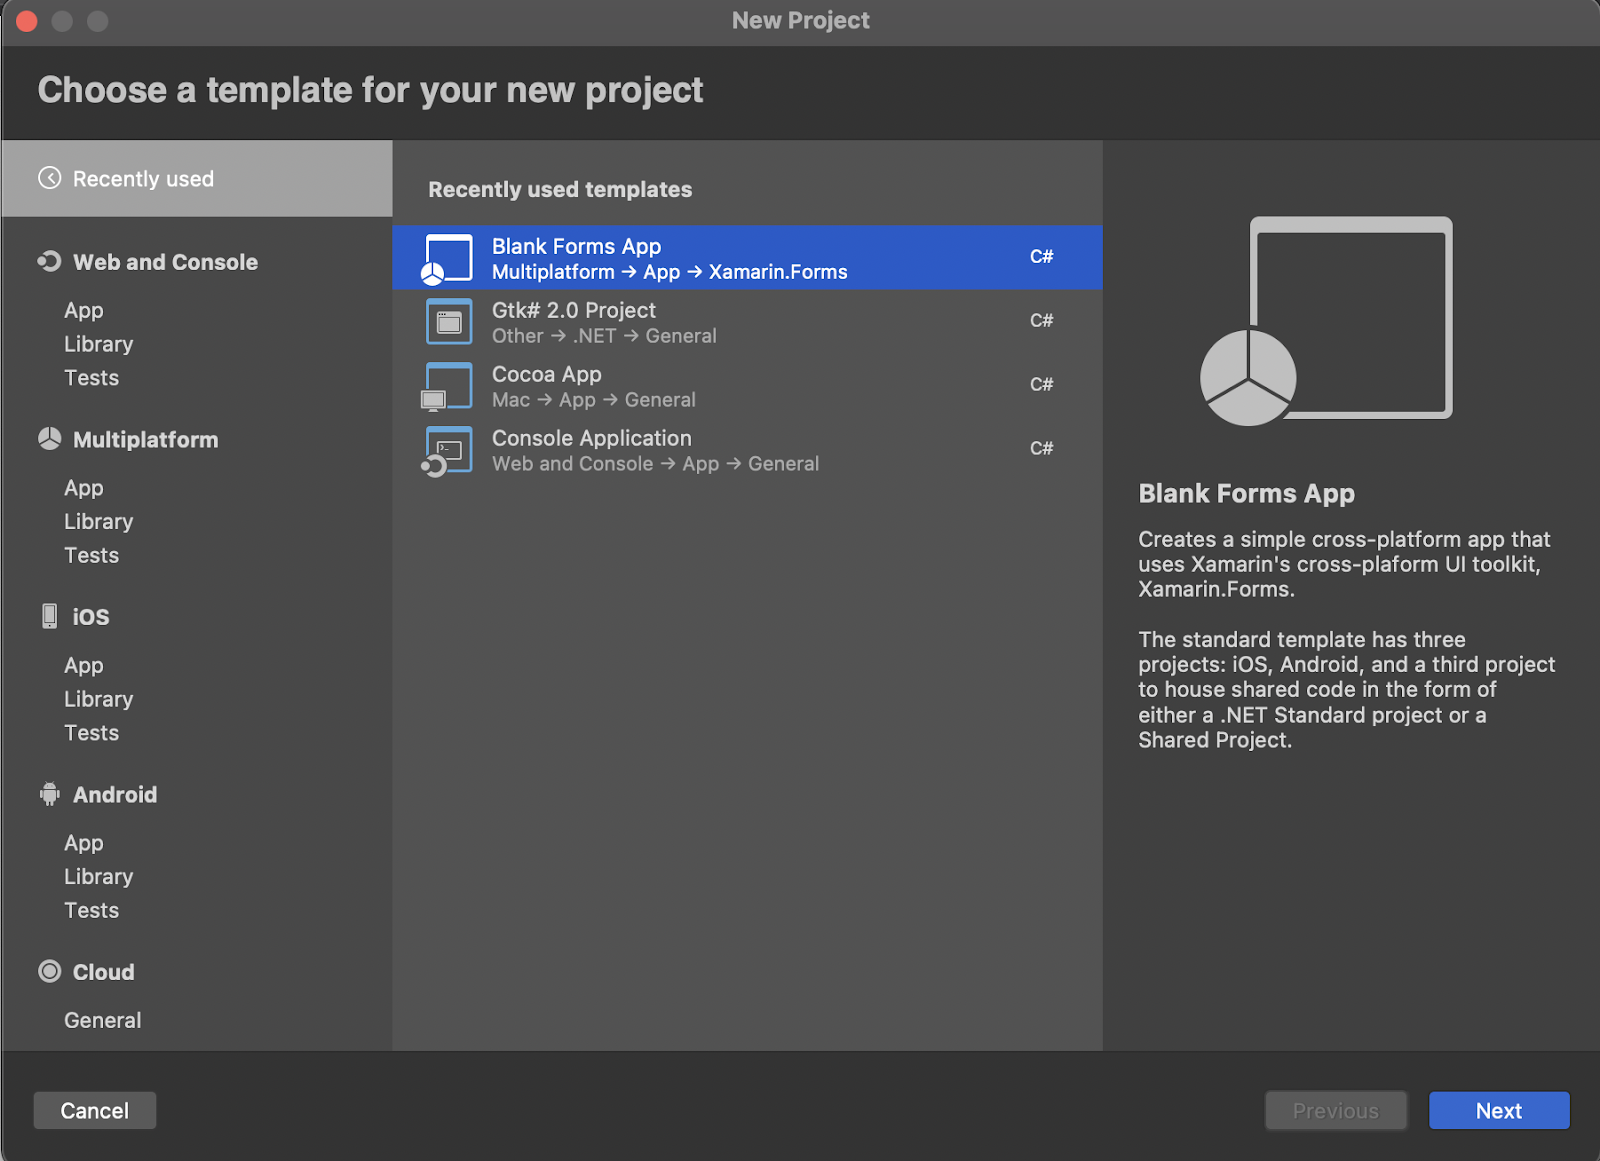This screenshot has width=1600, height=1161.
Task: Click the C# label for Blank Forms App
Action: click(x=1042, y=256)
